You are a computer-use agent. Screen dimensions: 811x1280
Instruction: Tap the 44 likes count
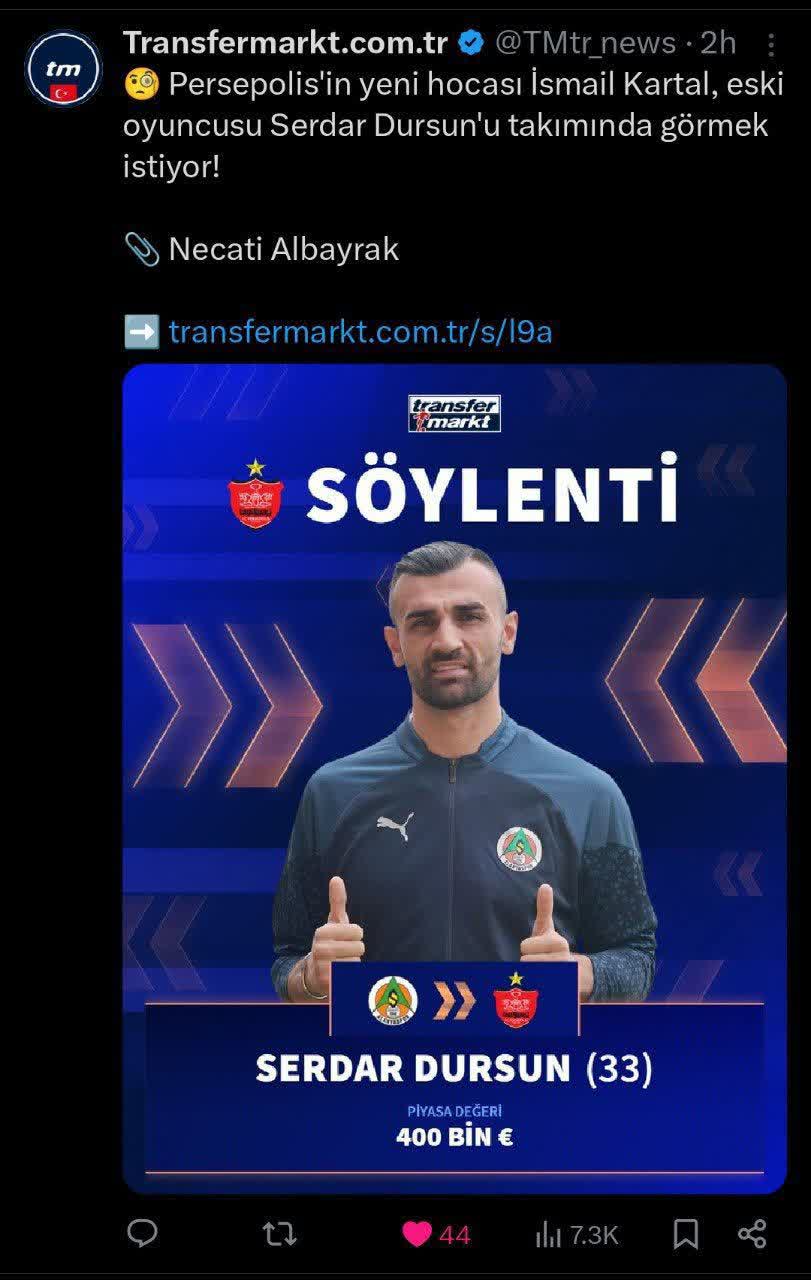pyautogui.click(x=454, y=1235)
